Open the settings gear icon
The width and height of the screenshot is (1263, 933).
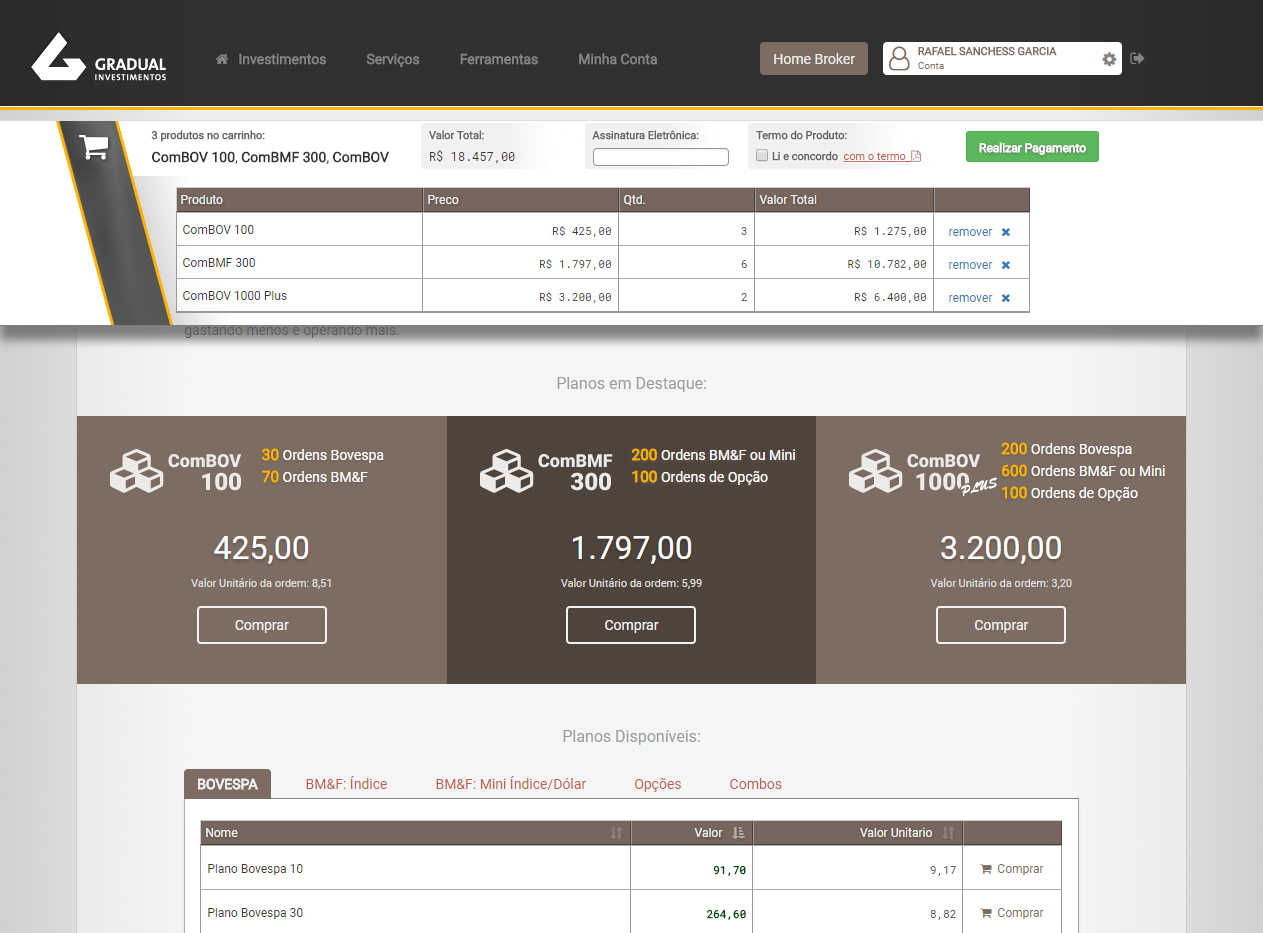[1109, 59]
